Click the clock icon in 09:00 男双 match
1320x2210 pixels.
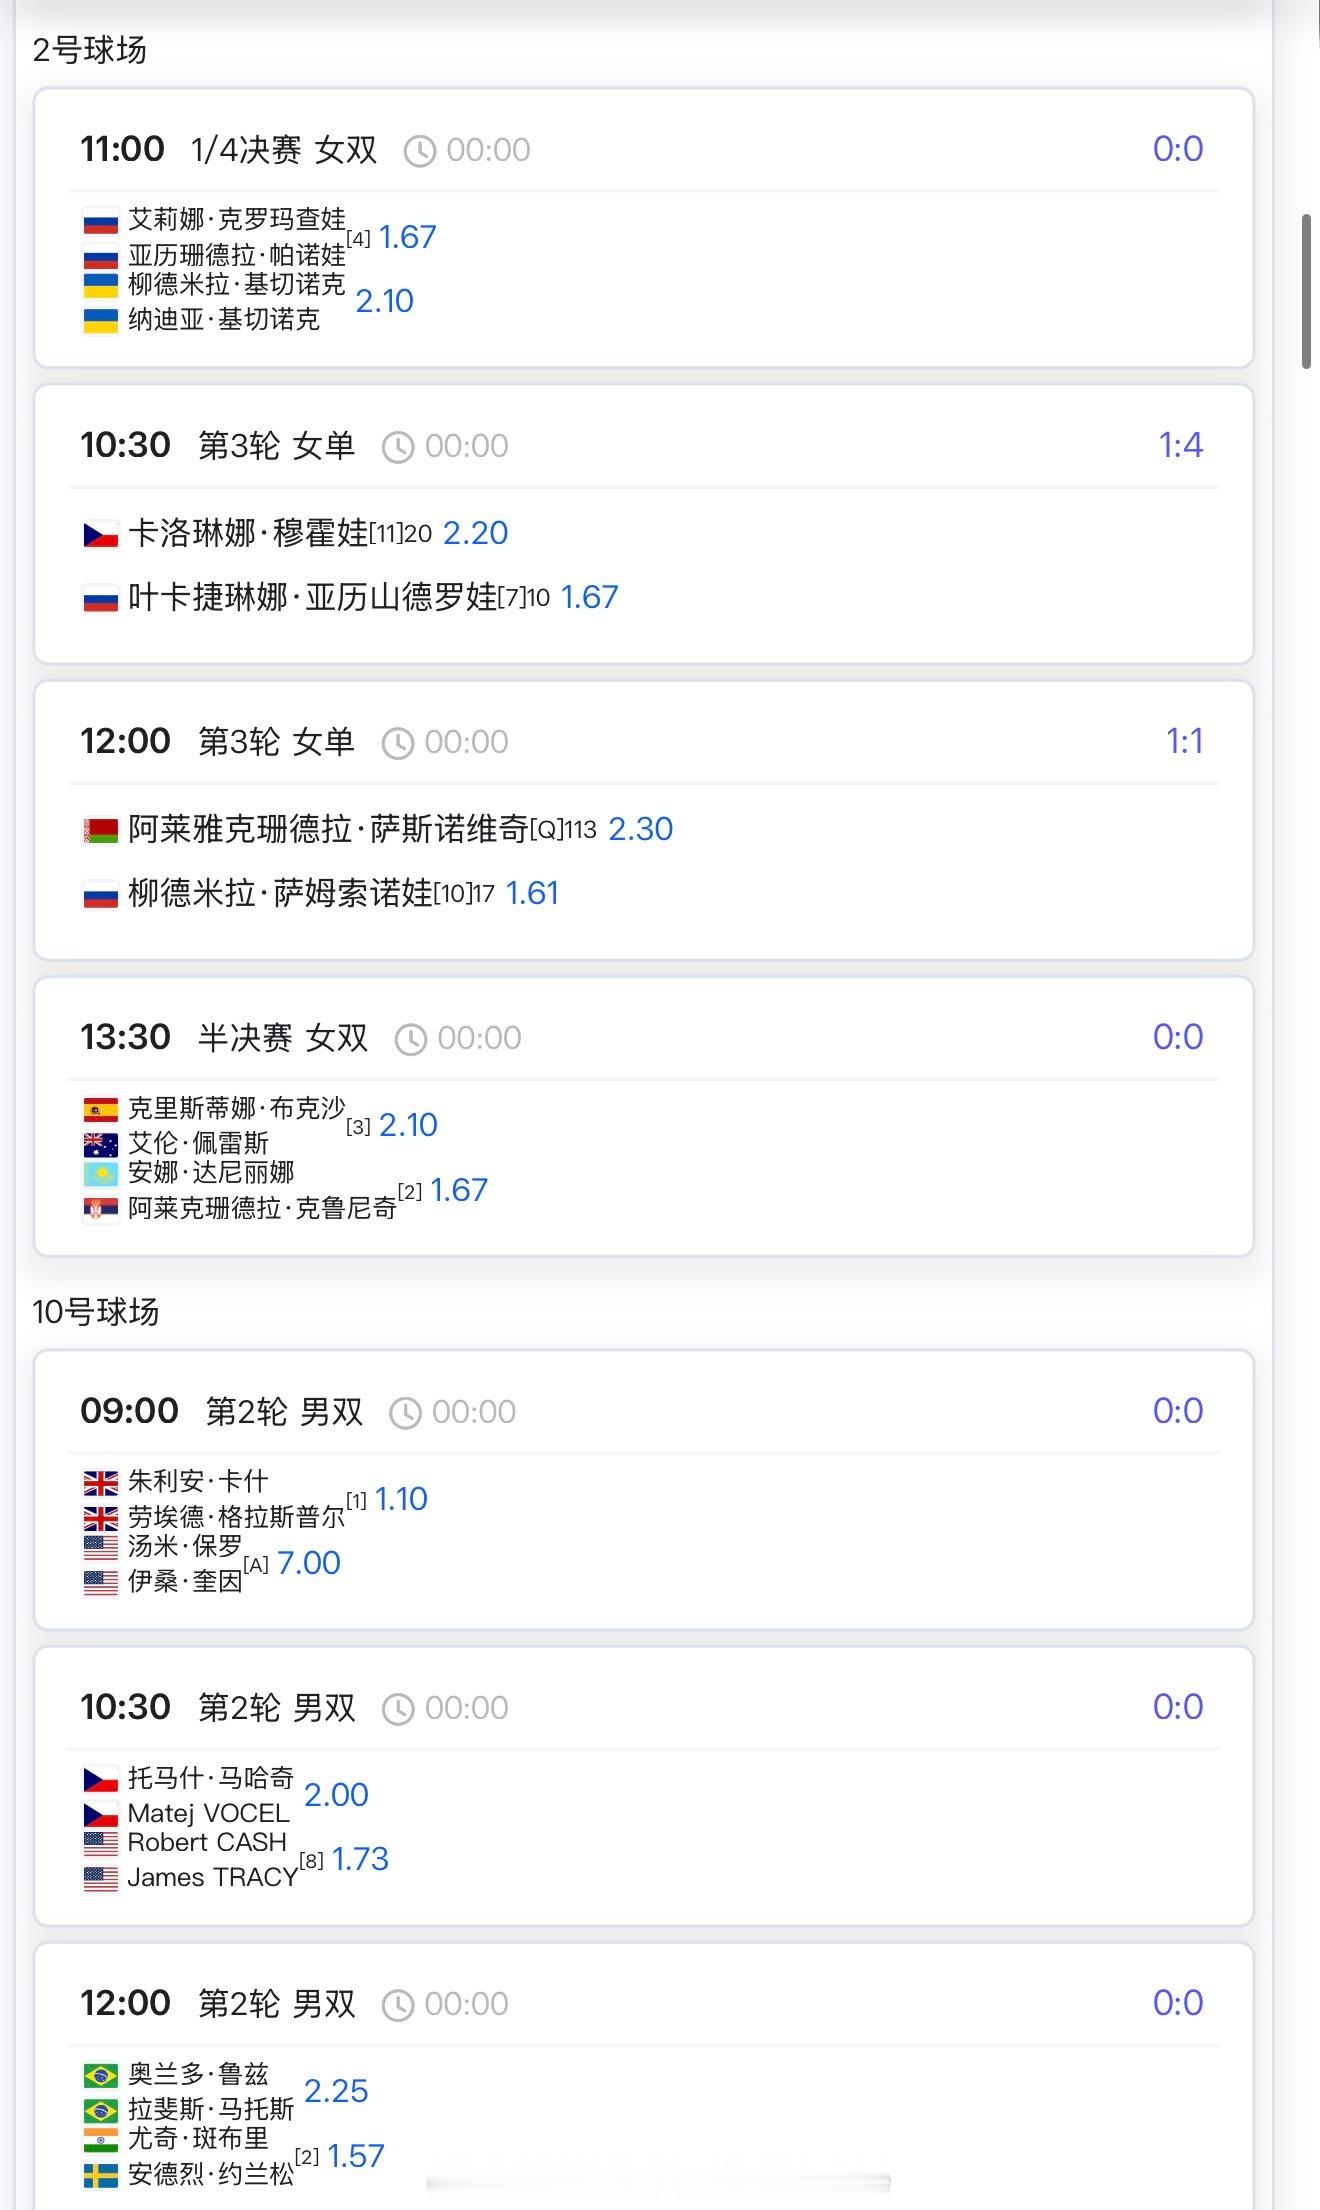[405, 1413]
